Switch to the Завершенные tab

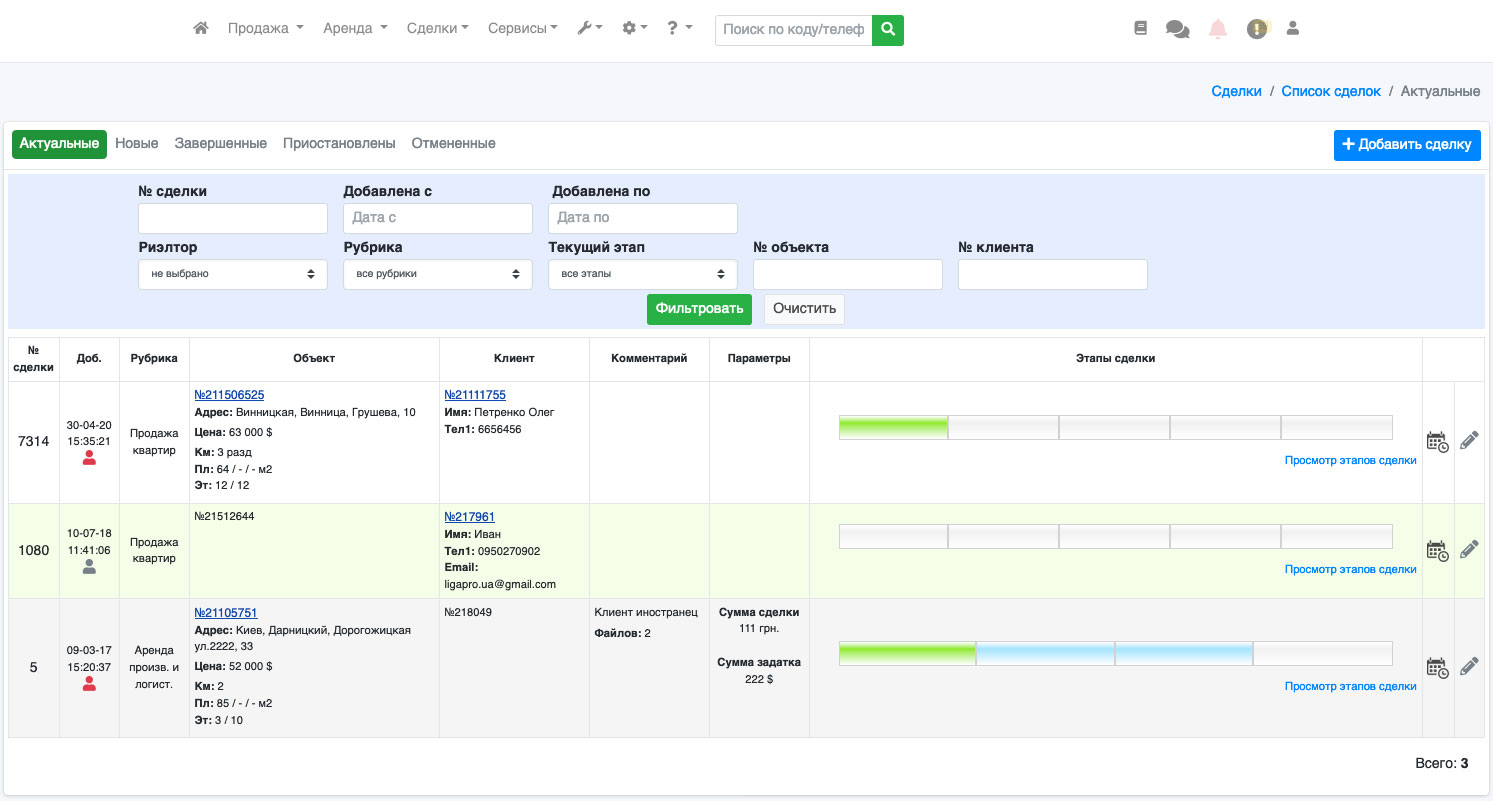tap(220, 144)
